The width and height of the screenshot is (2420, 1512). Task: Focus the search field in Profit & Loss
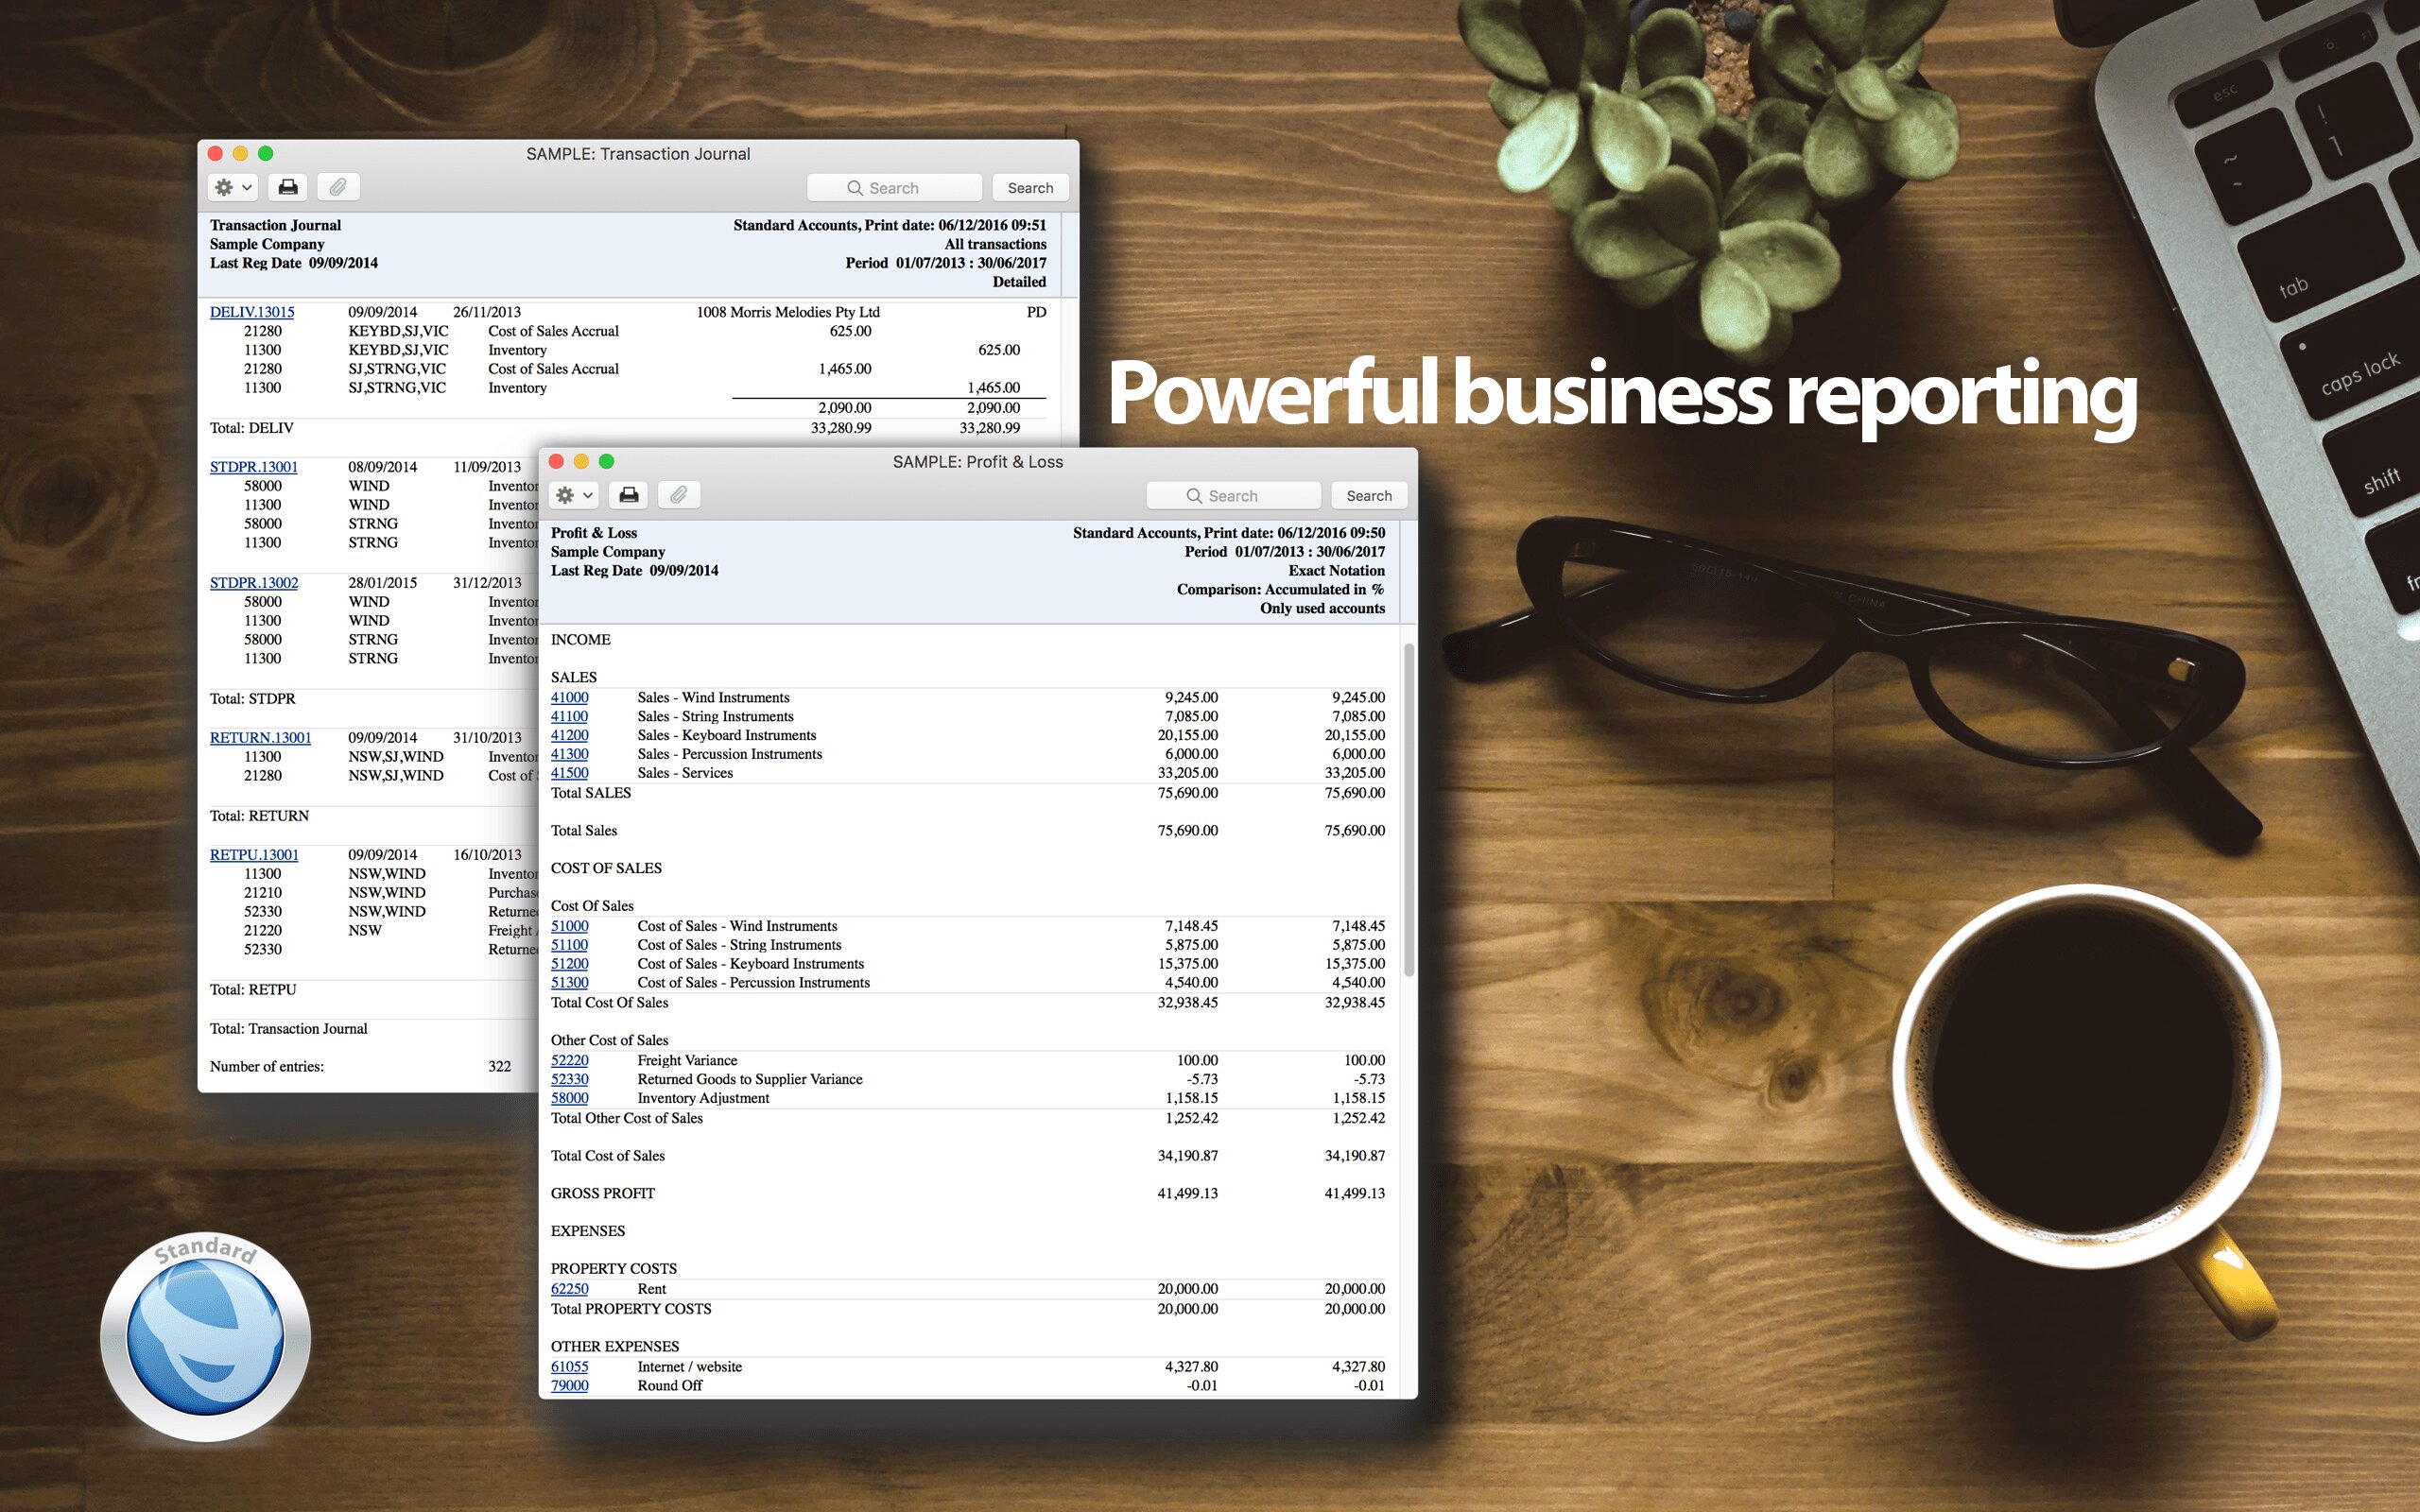[1233, 496]
